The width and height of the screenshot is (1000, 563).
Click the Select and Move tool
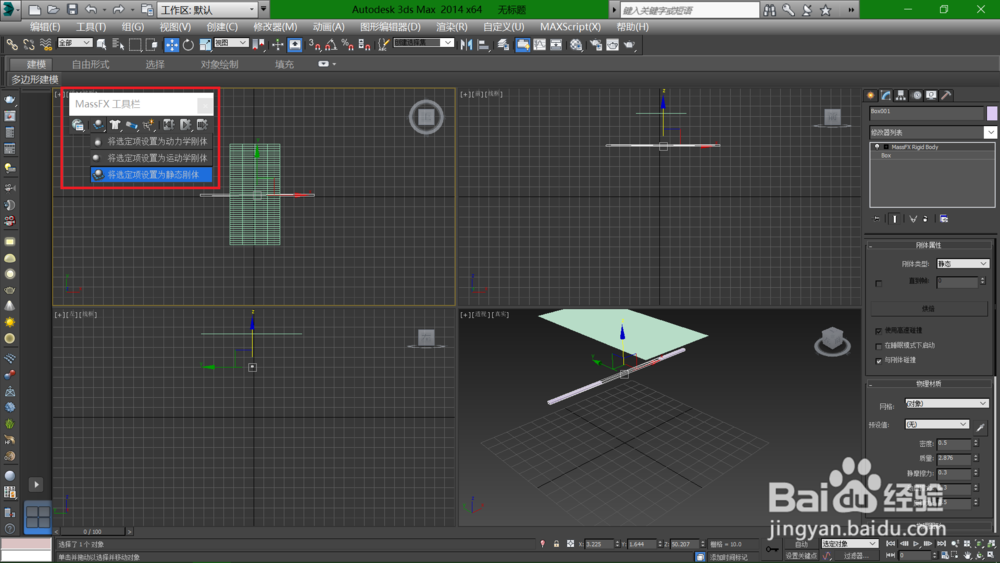(x=172, y=45)
